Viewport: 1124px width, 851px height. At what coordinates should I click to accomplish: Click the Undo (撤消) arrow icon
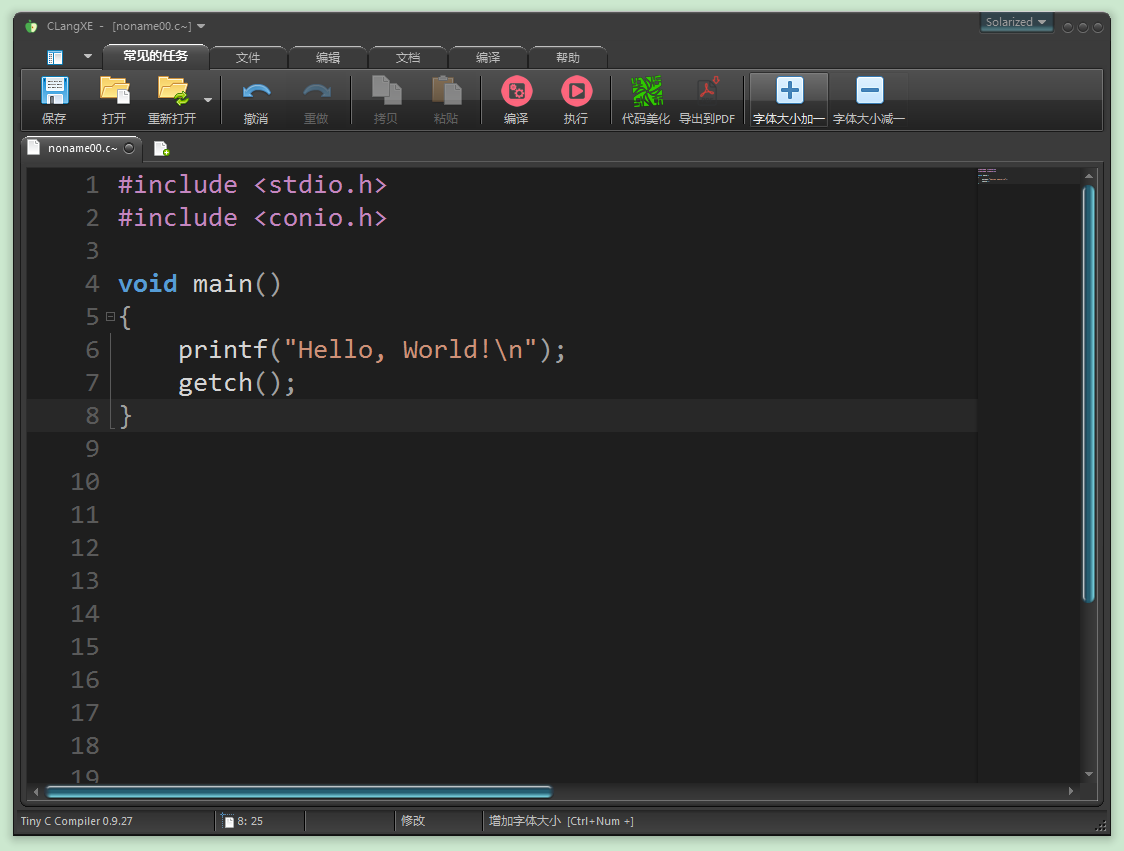256,91
